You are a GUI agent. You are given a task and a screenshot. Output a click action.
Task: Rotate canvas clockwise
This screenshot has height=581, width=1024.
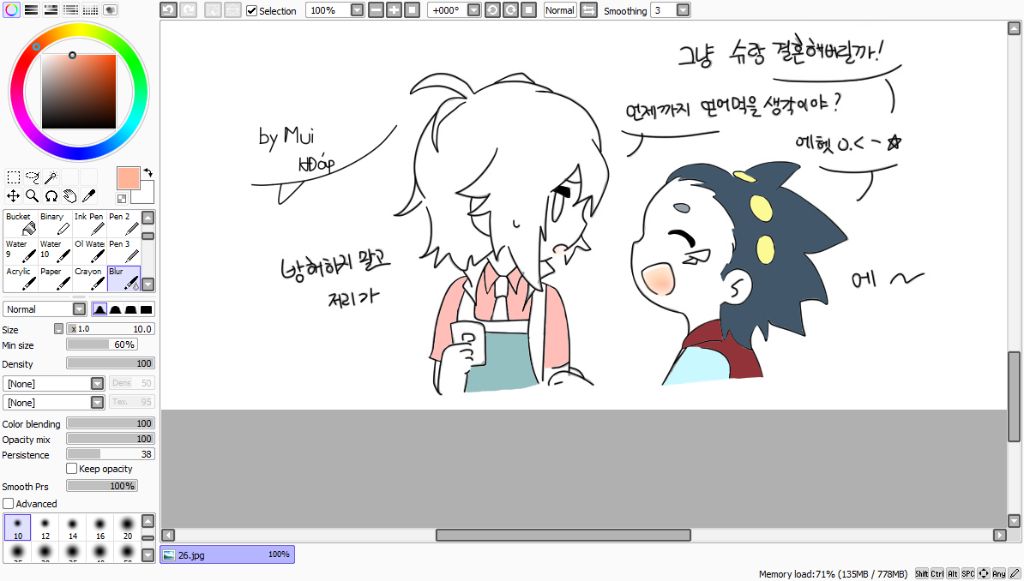(511, 10)
